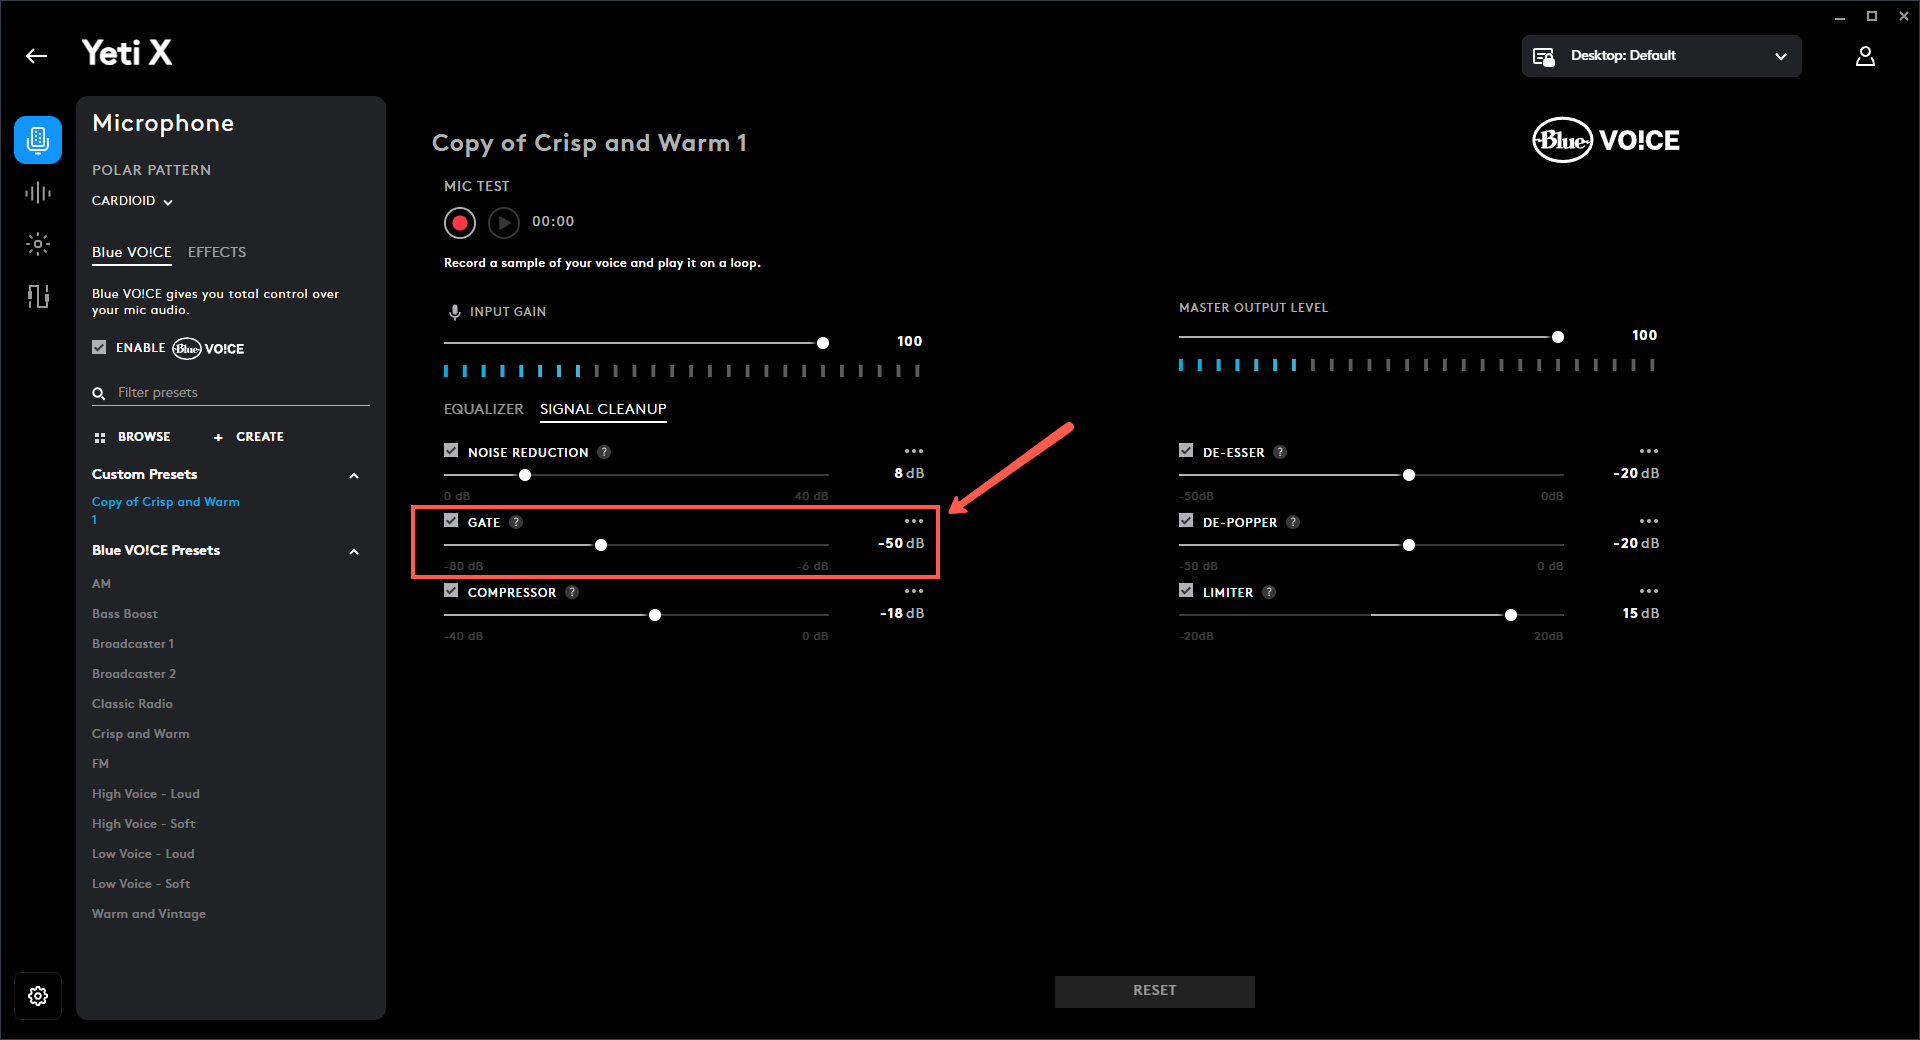Open settings gear in bottom left
The height and width of the screenshot is (1040, 1920).
coord(38,996)
